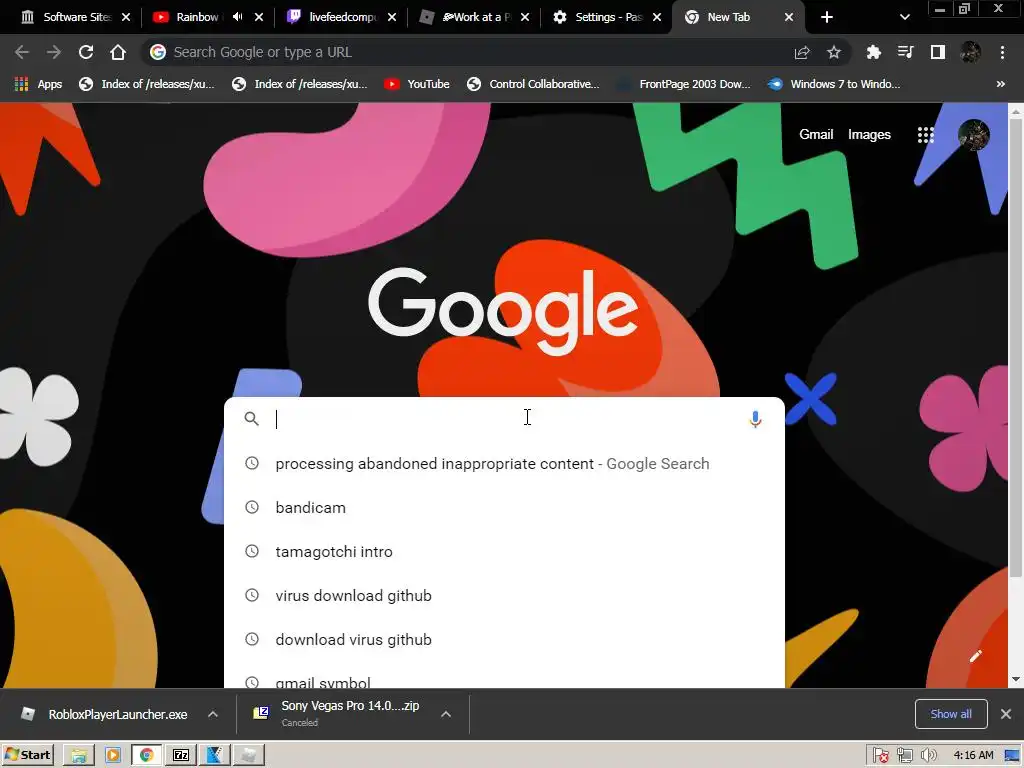
Task: Open the Google account avatar on page
Action: pos(974,135)
